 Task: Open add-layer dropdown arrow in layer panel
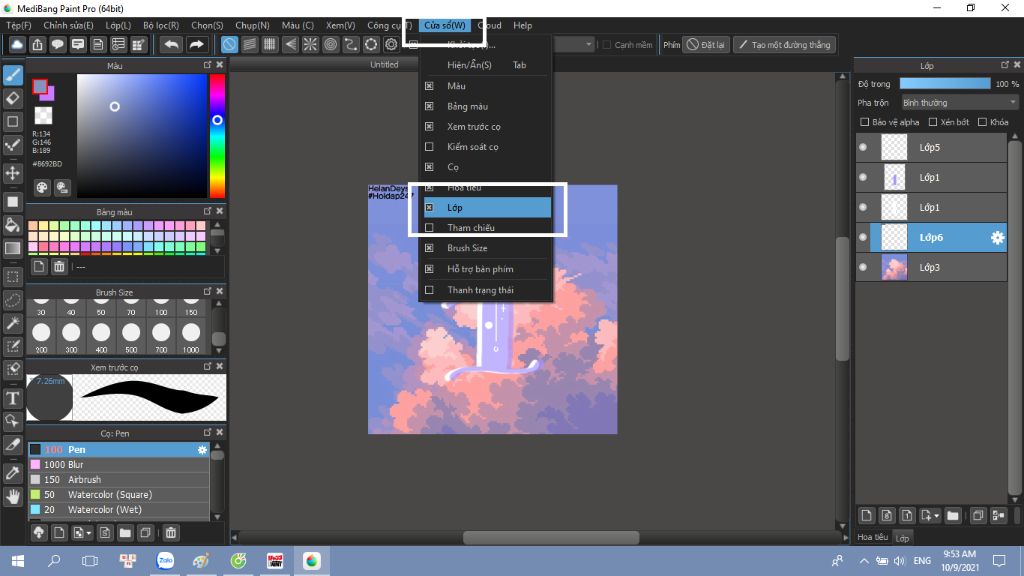[x=936, y=516]
